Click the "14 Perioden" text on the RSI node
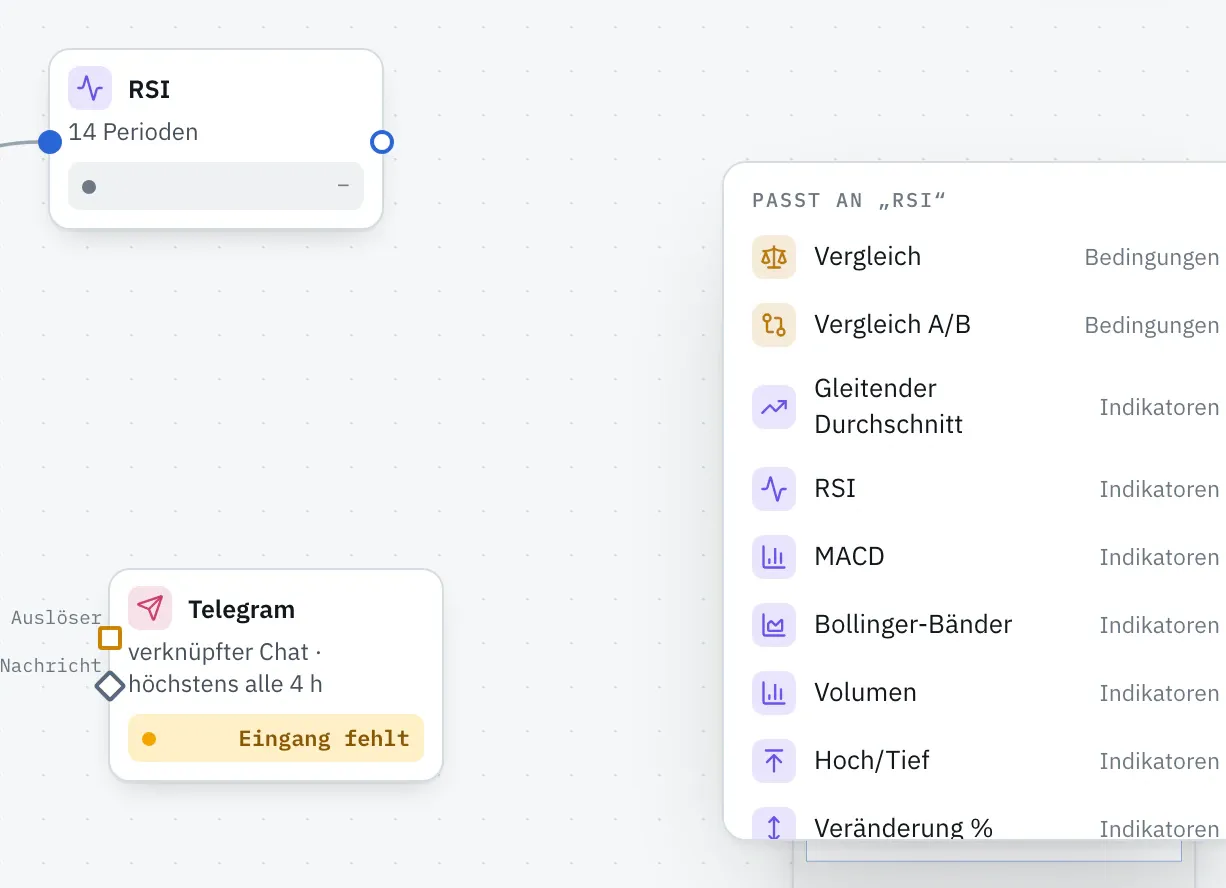Image resolution: width=1226 pixels, height=888 pixels. coord(133,132)
